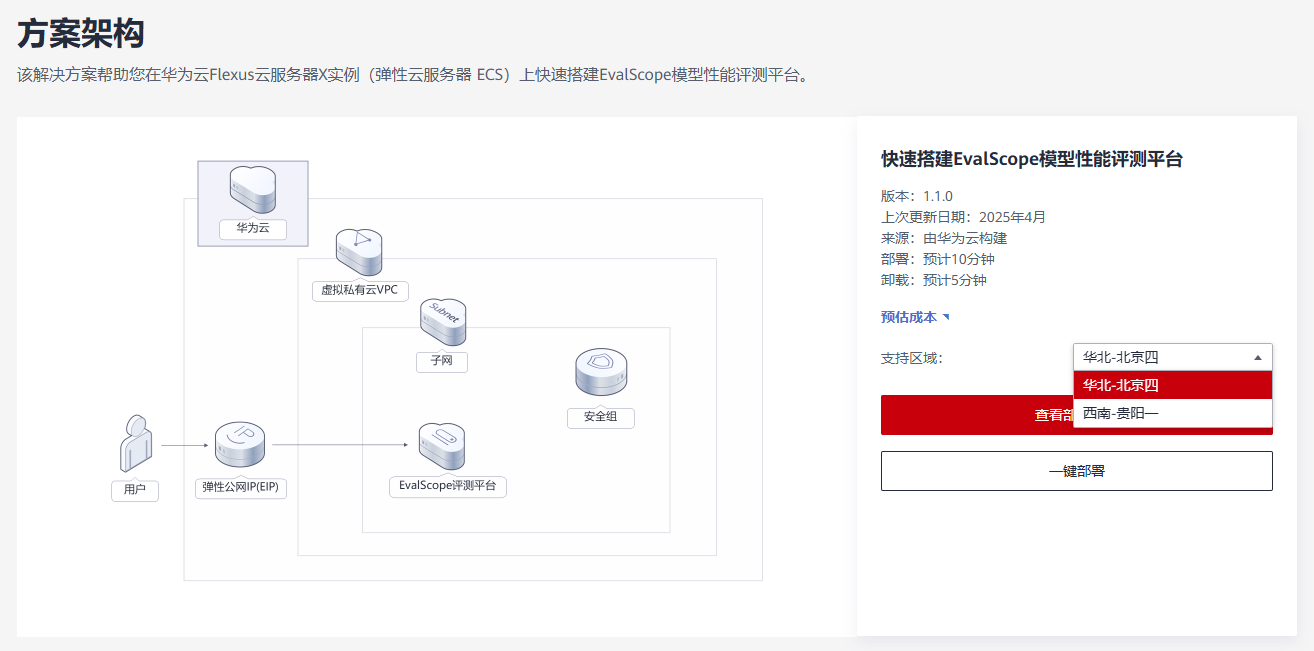Click the 版本：1.1.0 line
This screenshot has width=1314, height=651.
pos(917,196)
